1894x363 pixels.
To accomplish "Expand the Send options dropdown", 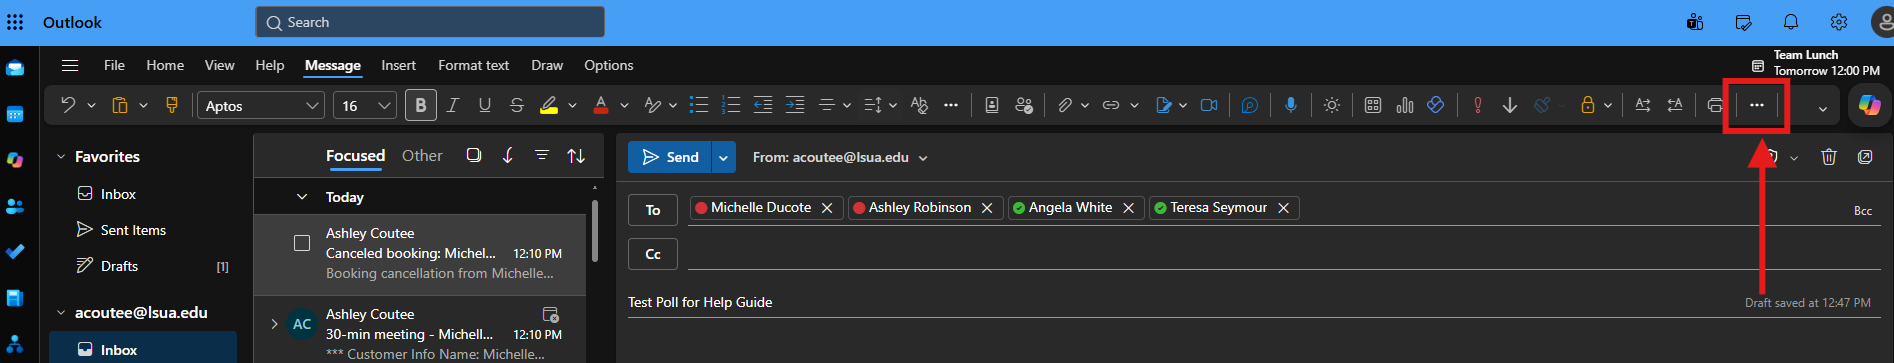I will [723, 157].
